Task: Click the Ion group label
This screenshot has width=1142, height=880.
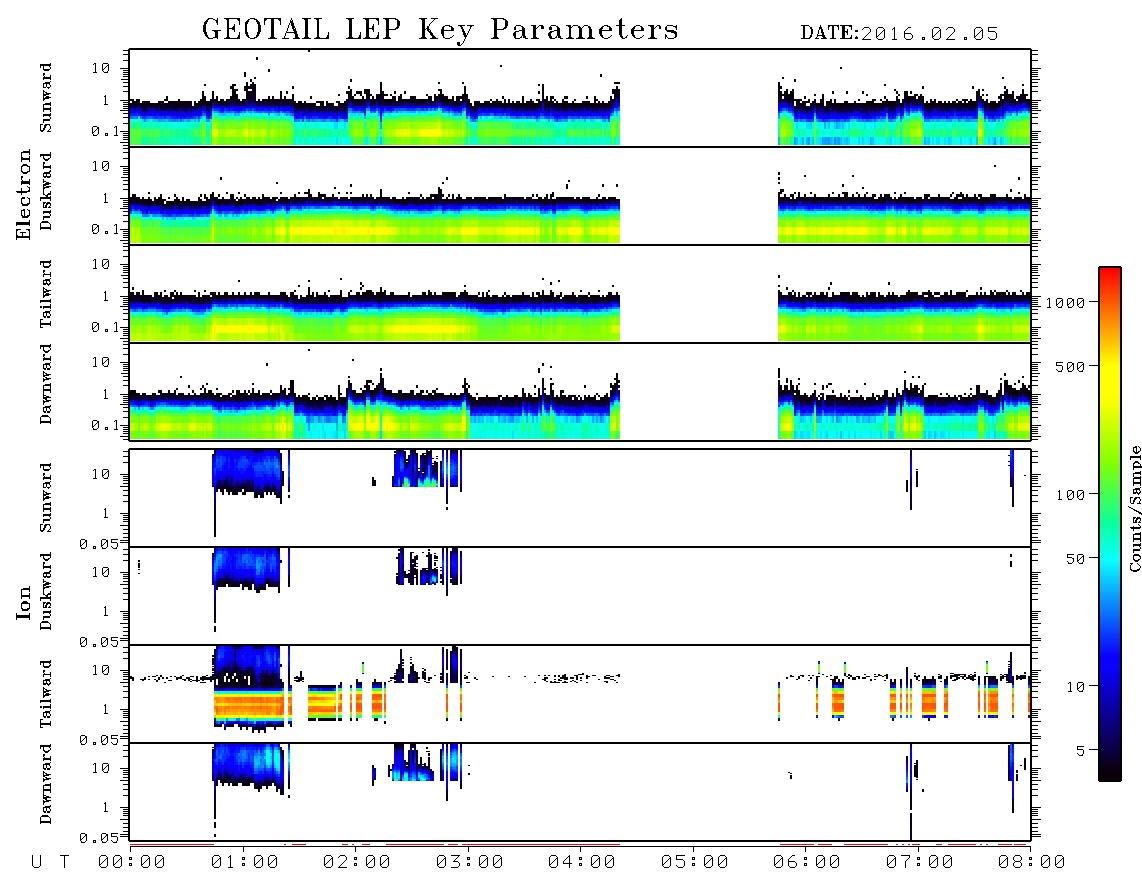Action: [23, 602]
